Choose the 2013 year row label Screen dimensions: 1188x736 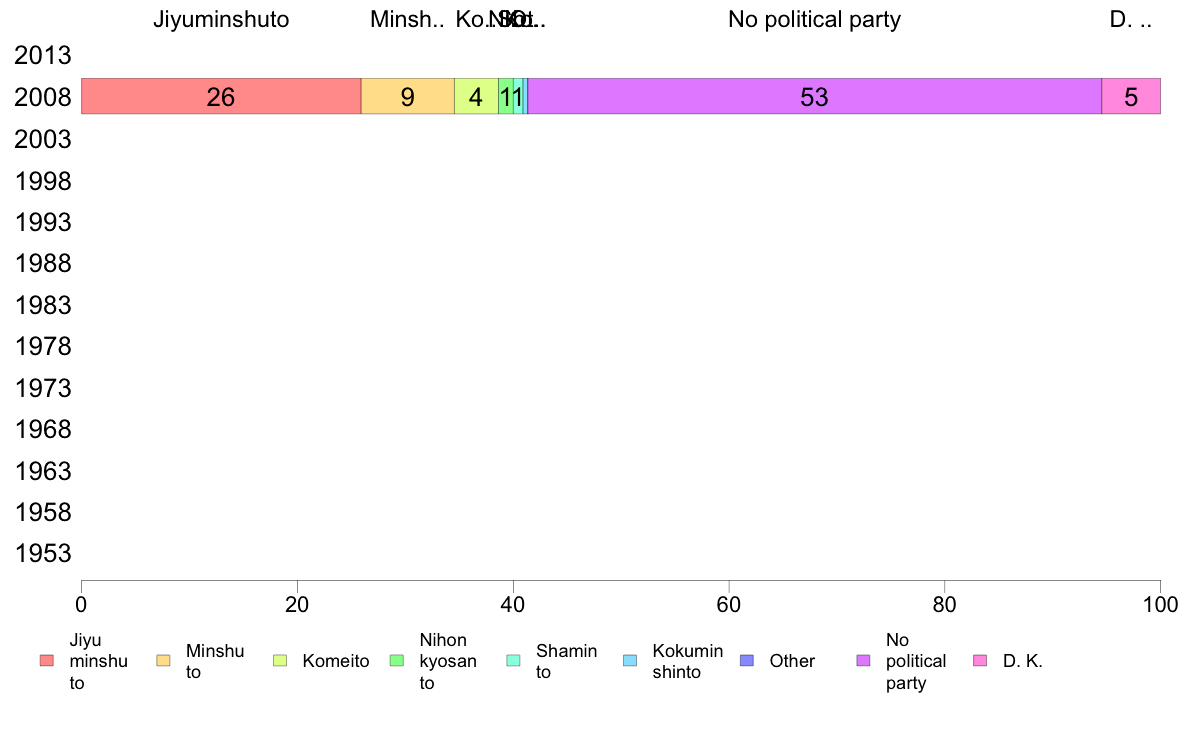click(42, 55)
